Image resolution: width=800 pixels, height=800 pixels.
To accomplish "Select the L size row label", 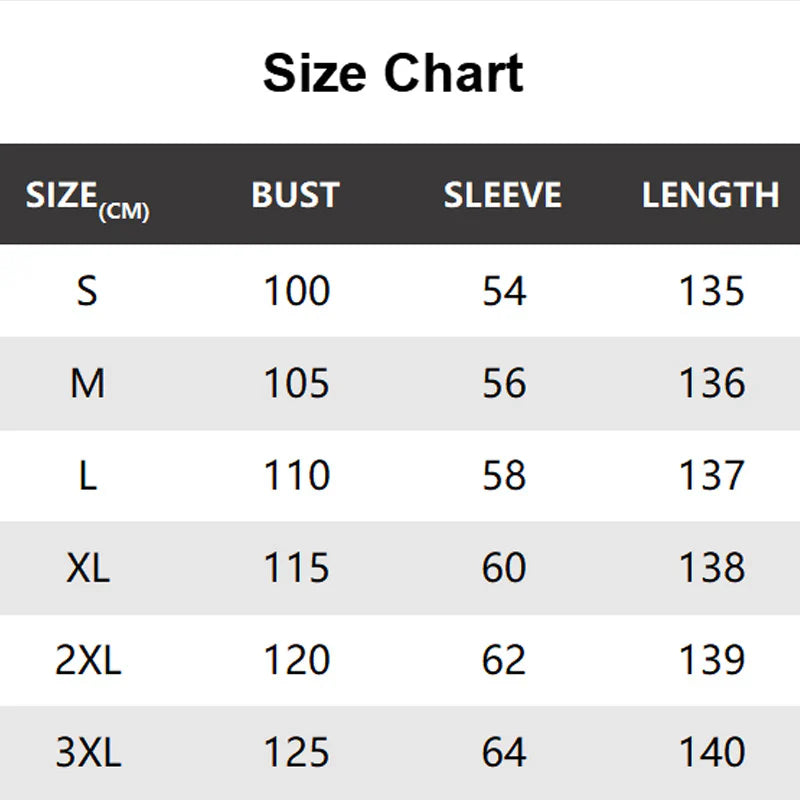I will tap(87, 475).
